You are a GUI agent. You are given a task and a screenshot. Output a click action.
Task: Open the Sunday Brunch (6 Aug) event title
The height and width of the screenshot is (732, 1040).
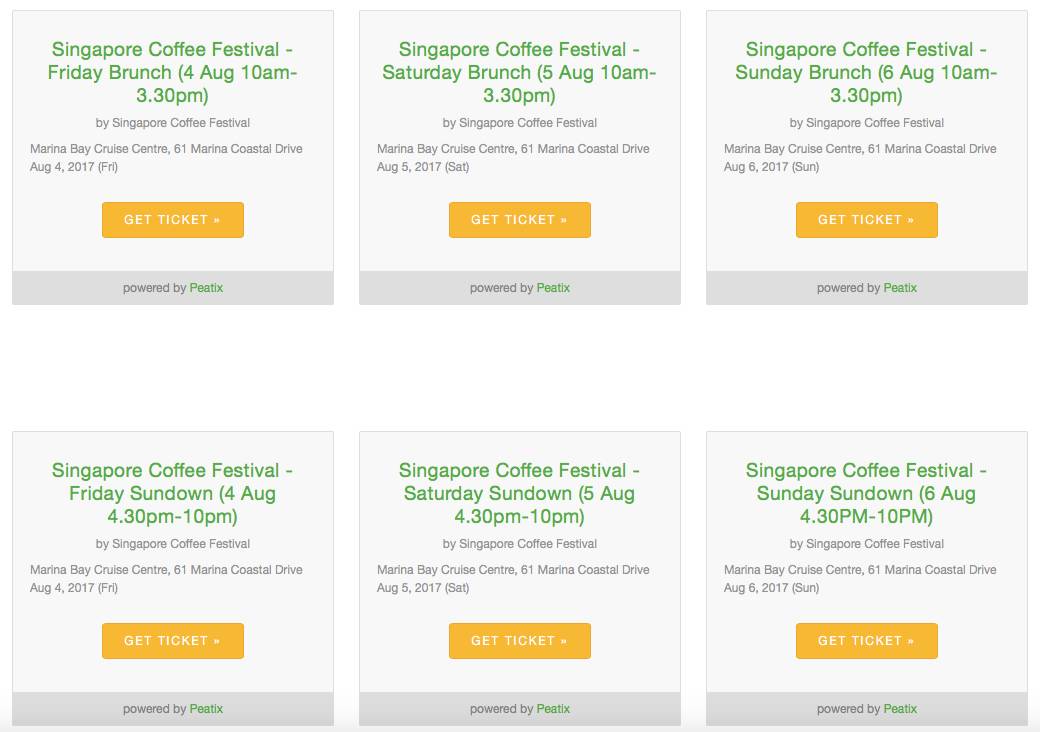tap(866, 73)
